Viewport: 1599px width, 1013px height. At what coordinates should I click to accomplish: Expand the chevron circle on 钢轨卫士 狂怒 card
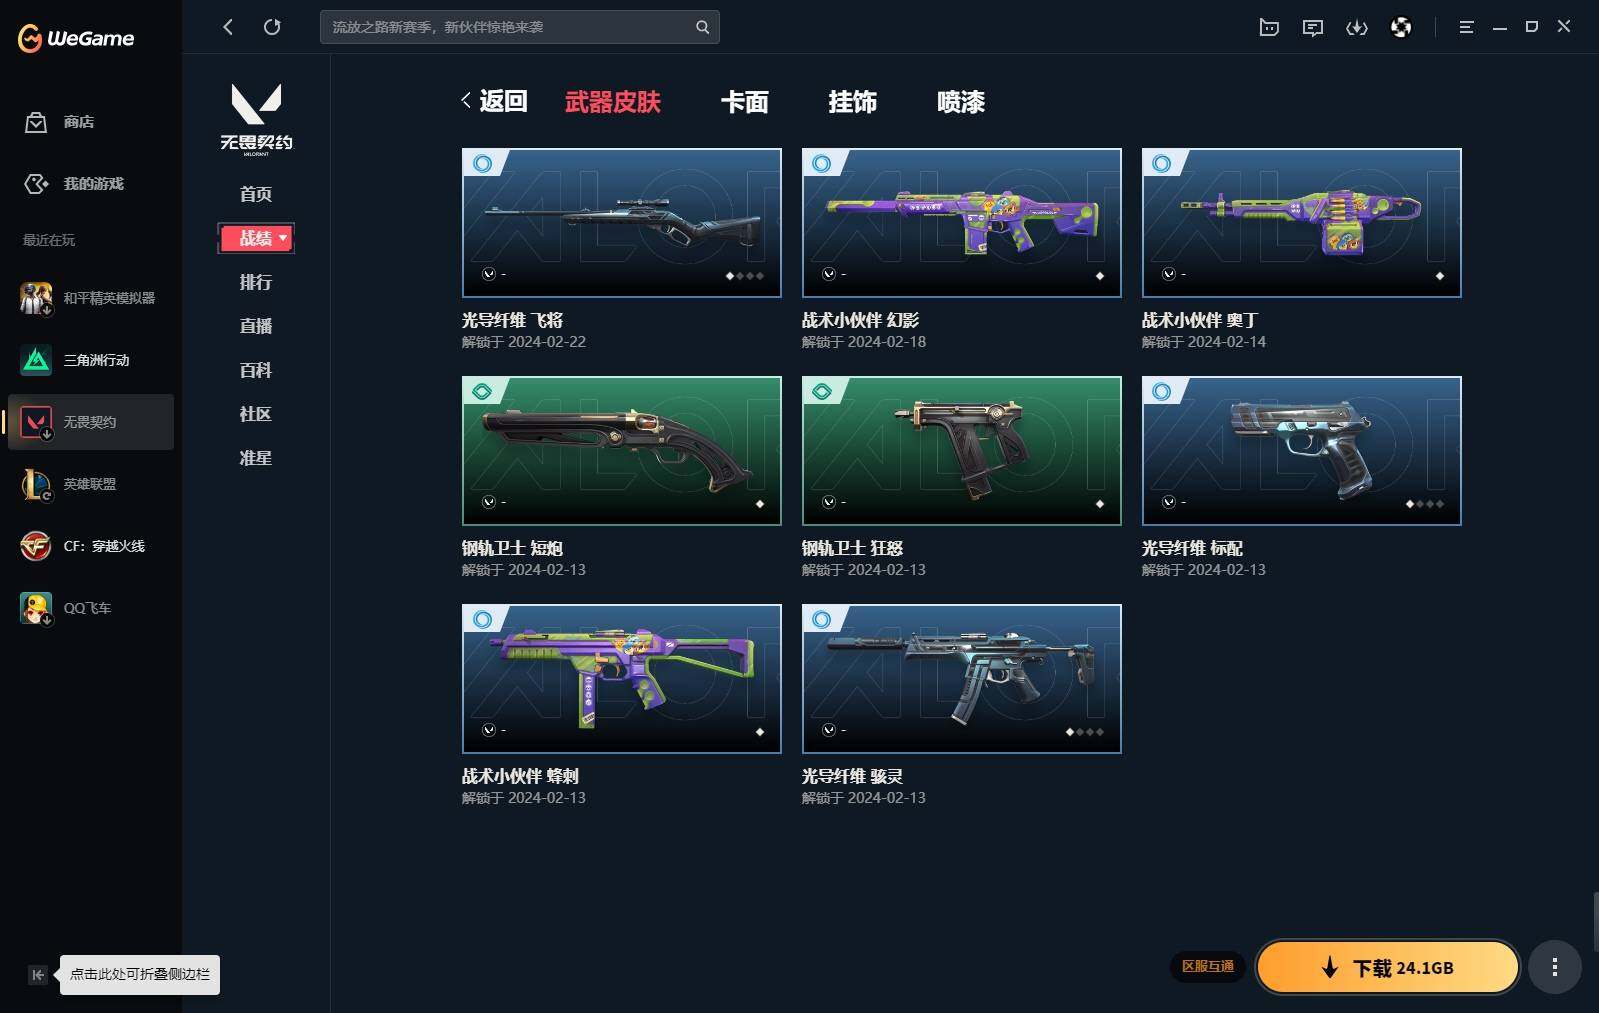pos(829,502)
